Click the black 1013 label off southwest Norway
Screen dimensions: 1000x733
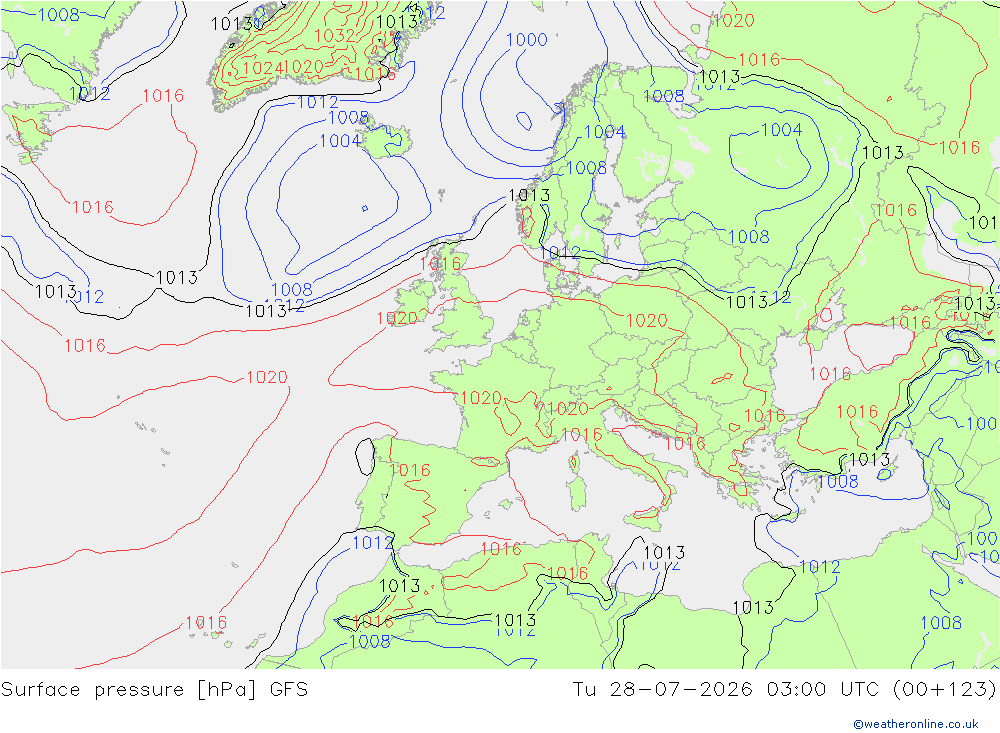pyautogui.click(x=529, y=195)
